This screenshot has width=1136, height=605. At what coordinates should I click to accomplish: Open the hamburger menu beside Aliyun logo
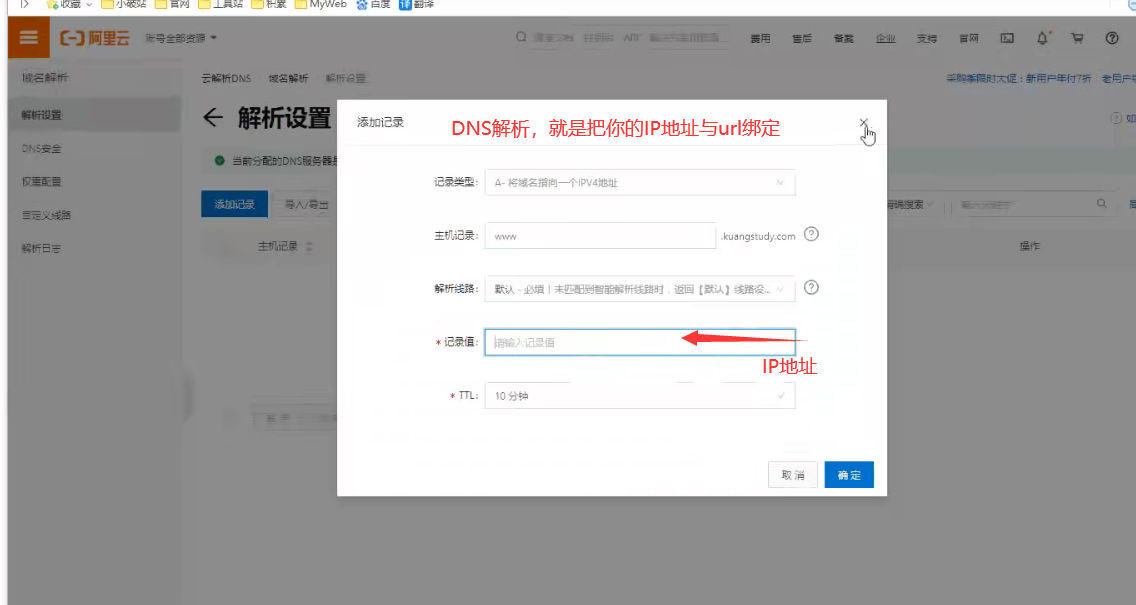tap(28, 39)
